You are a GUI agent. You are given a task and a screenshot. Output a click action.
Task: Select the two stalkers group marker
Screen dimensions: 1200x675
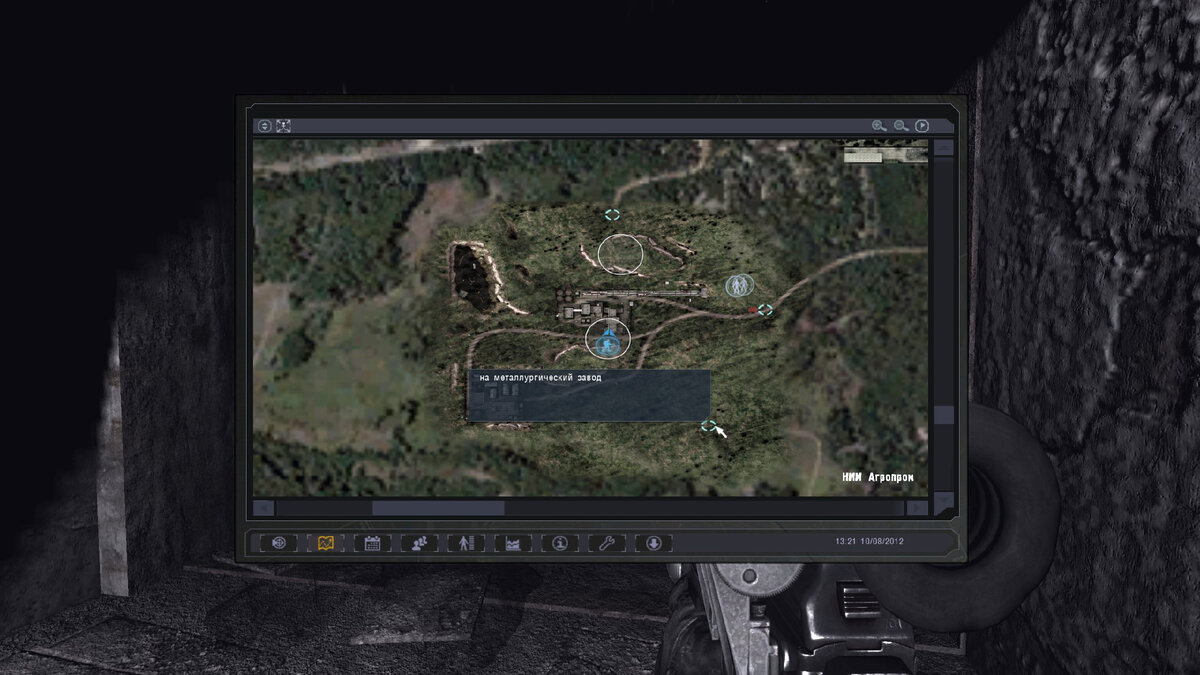coord(739,286)
